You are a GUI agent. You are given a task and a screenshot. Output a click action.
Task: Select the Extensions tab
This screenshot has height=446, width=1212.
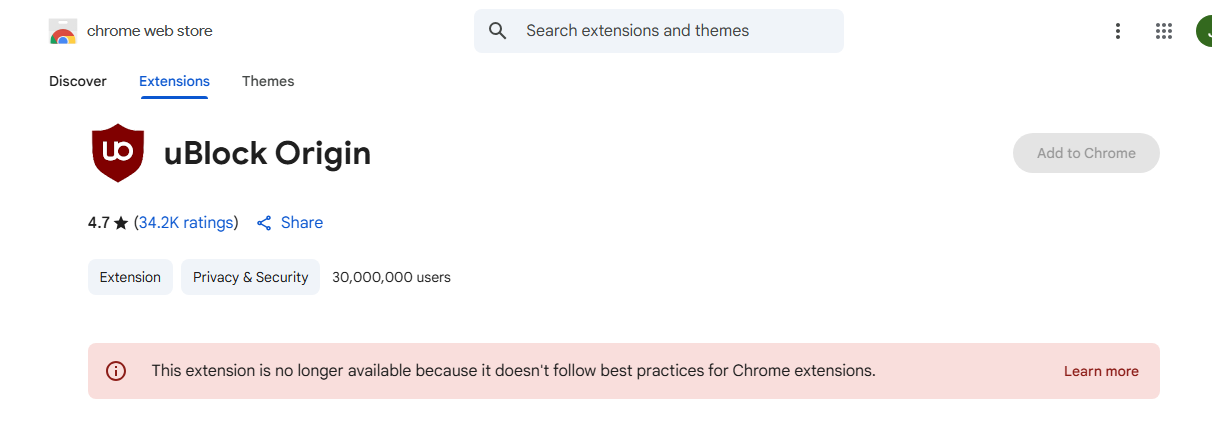pyautogui.click(x=174, y=81)
